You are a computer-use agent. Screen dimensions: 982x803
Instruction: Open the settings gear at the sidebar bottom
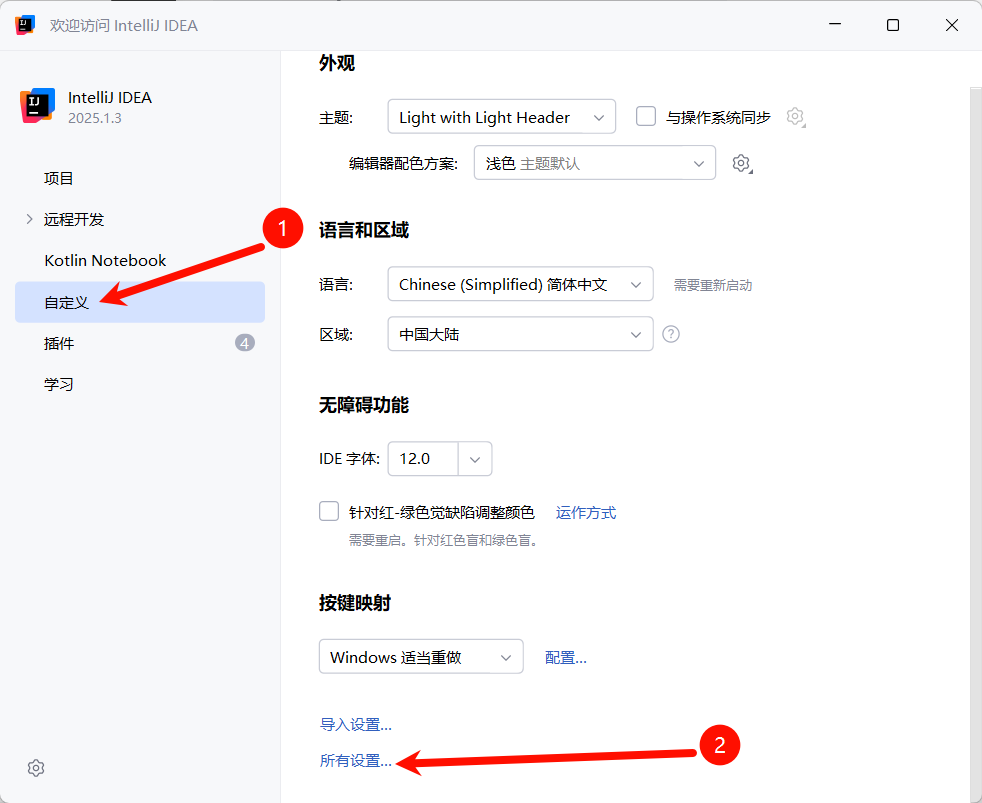coord(36,768)
